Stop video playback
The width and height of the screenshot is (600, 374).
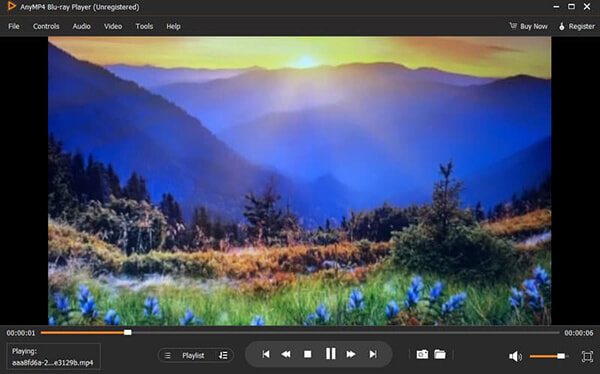pyautogui.click(x=308, y=354)
